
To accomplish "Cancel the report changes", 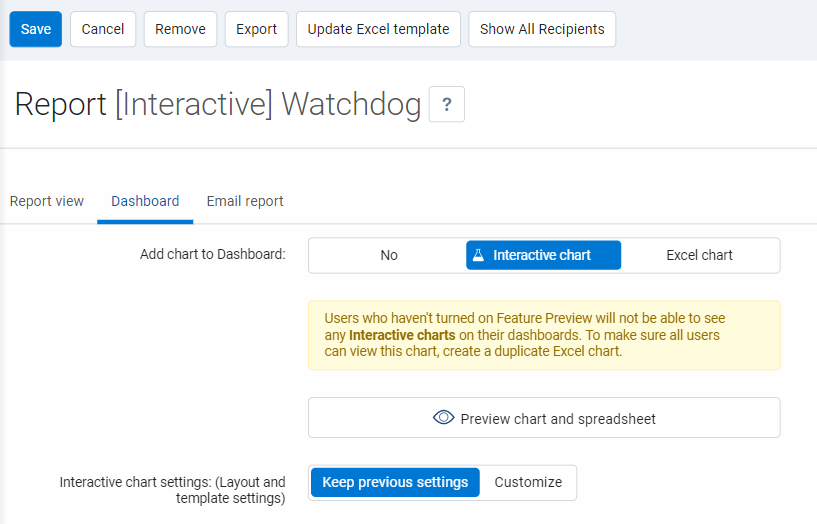I will [103, 29].
